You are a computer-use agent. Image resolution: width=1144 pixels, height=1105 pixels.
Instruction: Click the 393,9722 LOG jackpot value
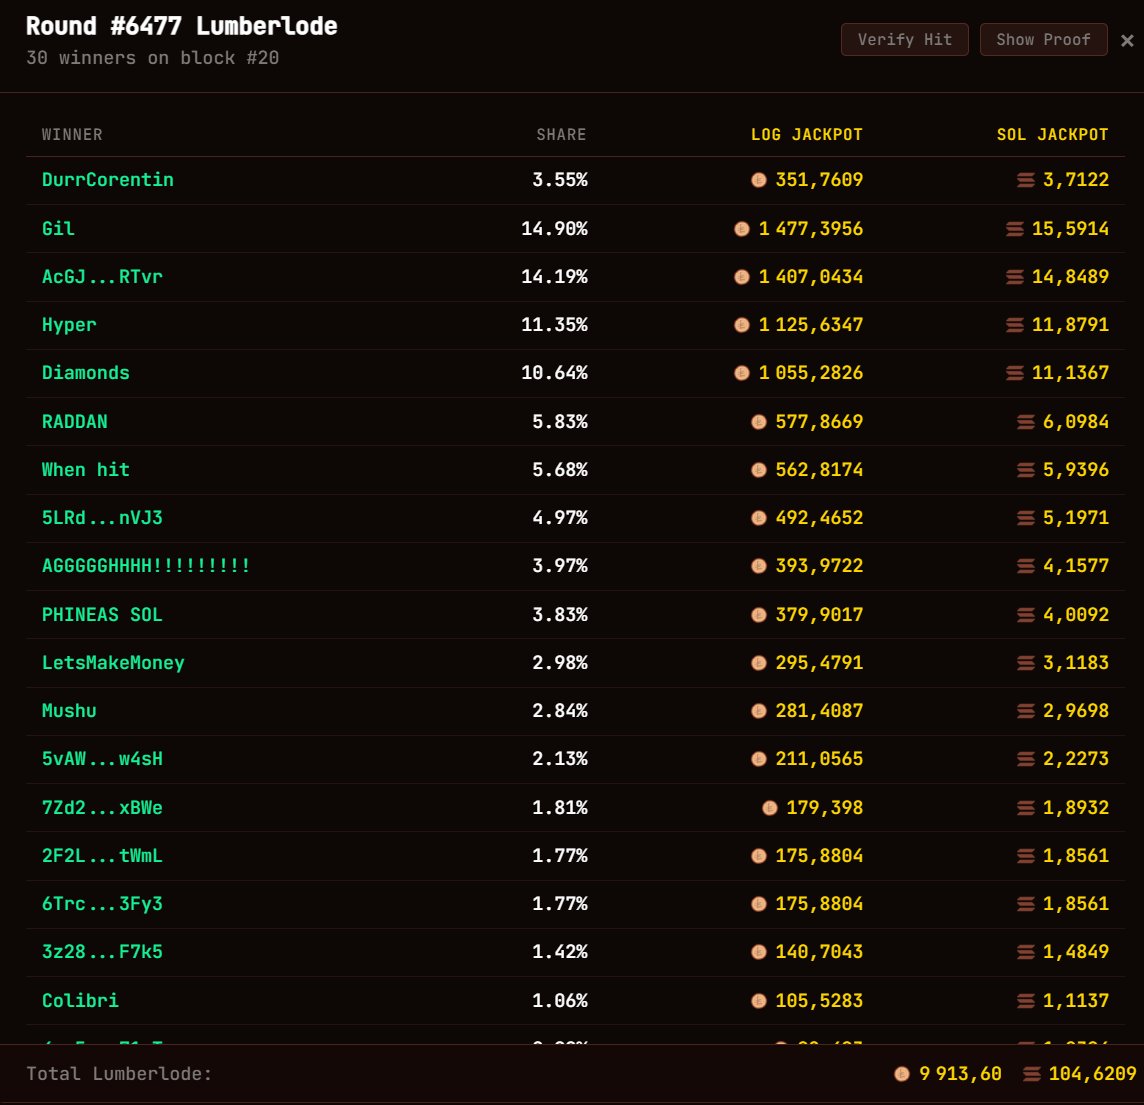pyautogui.click(x=819, y=566)
